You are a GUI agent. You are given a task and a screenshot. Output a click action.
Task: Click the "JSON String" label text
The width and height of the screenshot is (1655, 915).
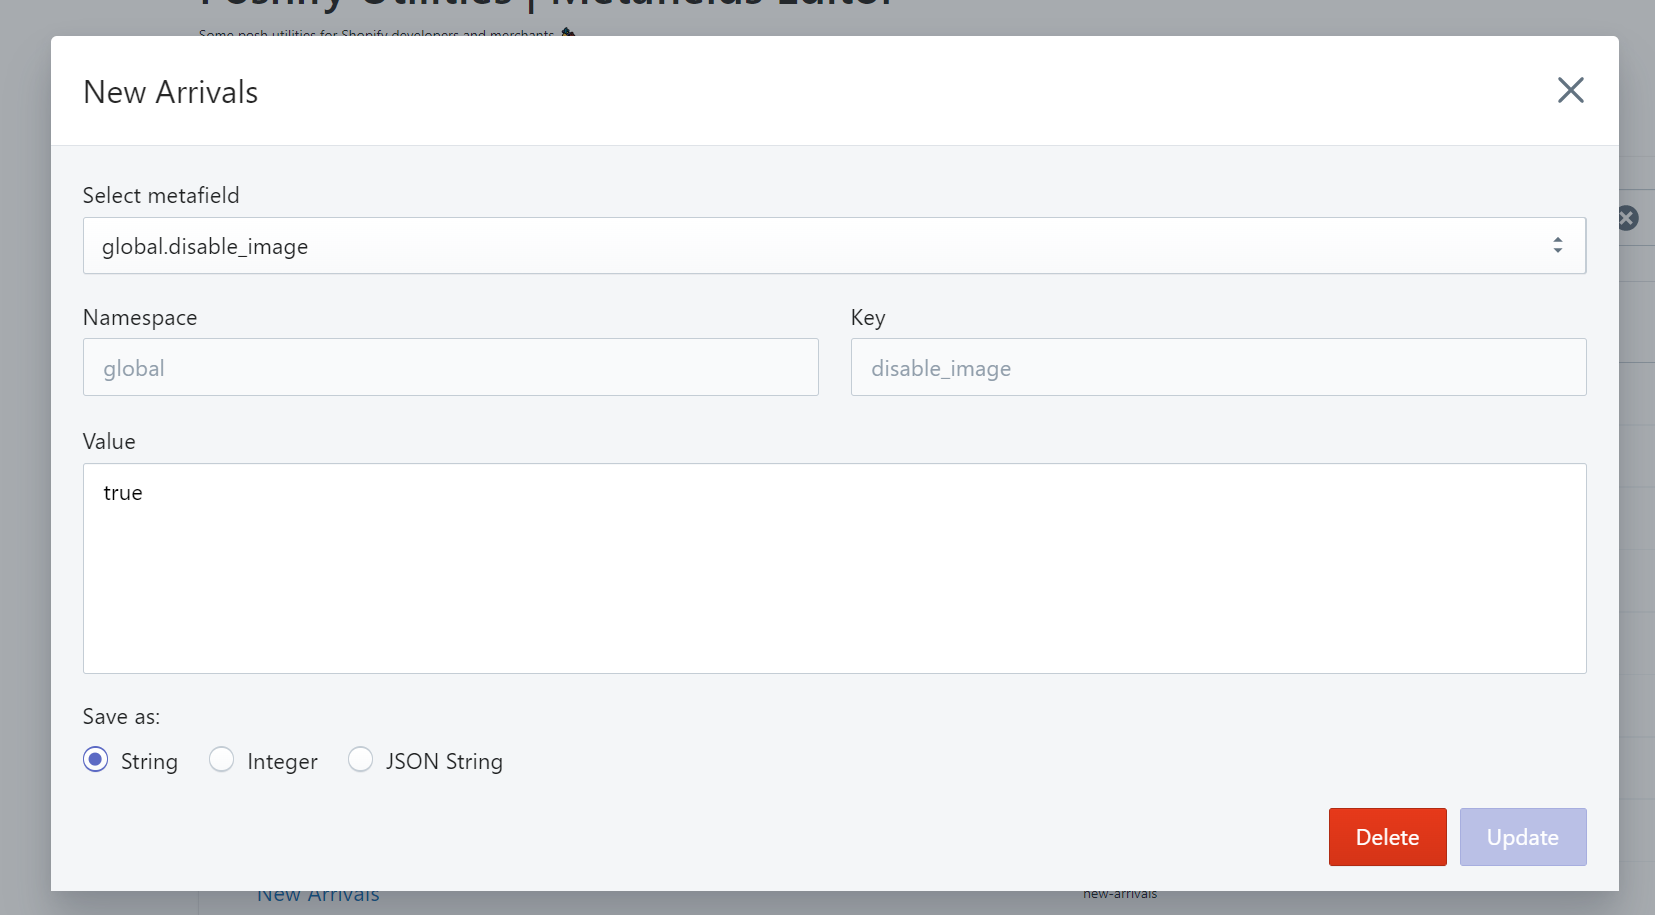pos(444,762)
